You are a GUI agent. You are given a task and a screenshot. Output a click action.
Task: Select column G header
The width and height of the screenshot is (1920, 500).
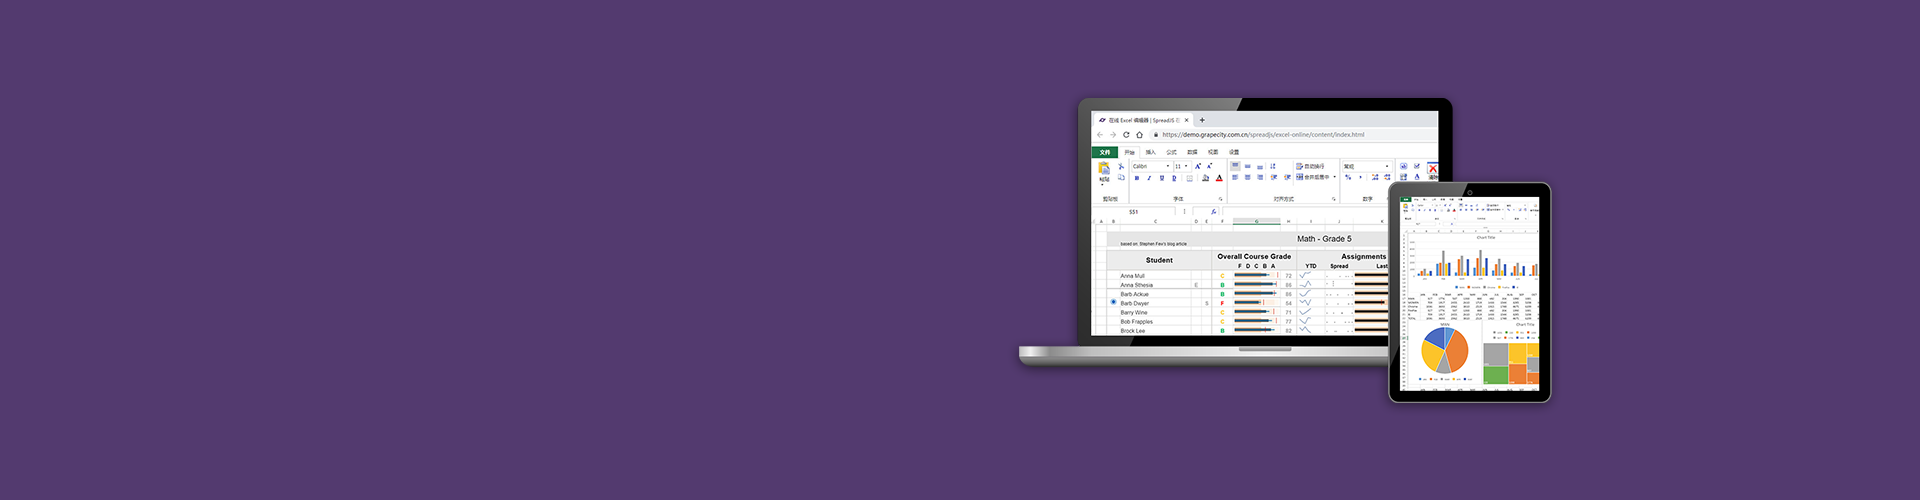pyautogui.click(x=1257, y=221)
